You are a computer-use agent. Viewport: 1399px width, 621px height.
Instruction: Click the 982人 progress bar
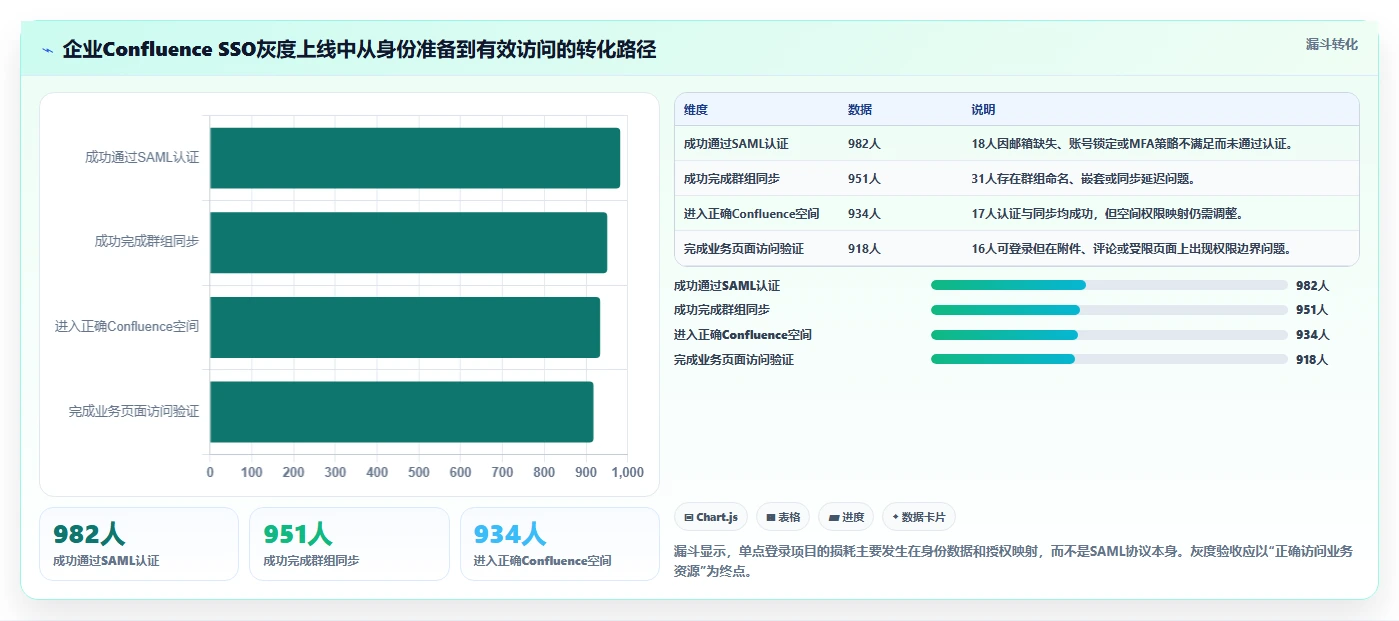[1109, 285]
